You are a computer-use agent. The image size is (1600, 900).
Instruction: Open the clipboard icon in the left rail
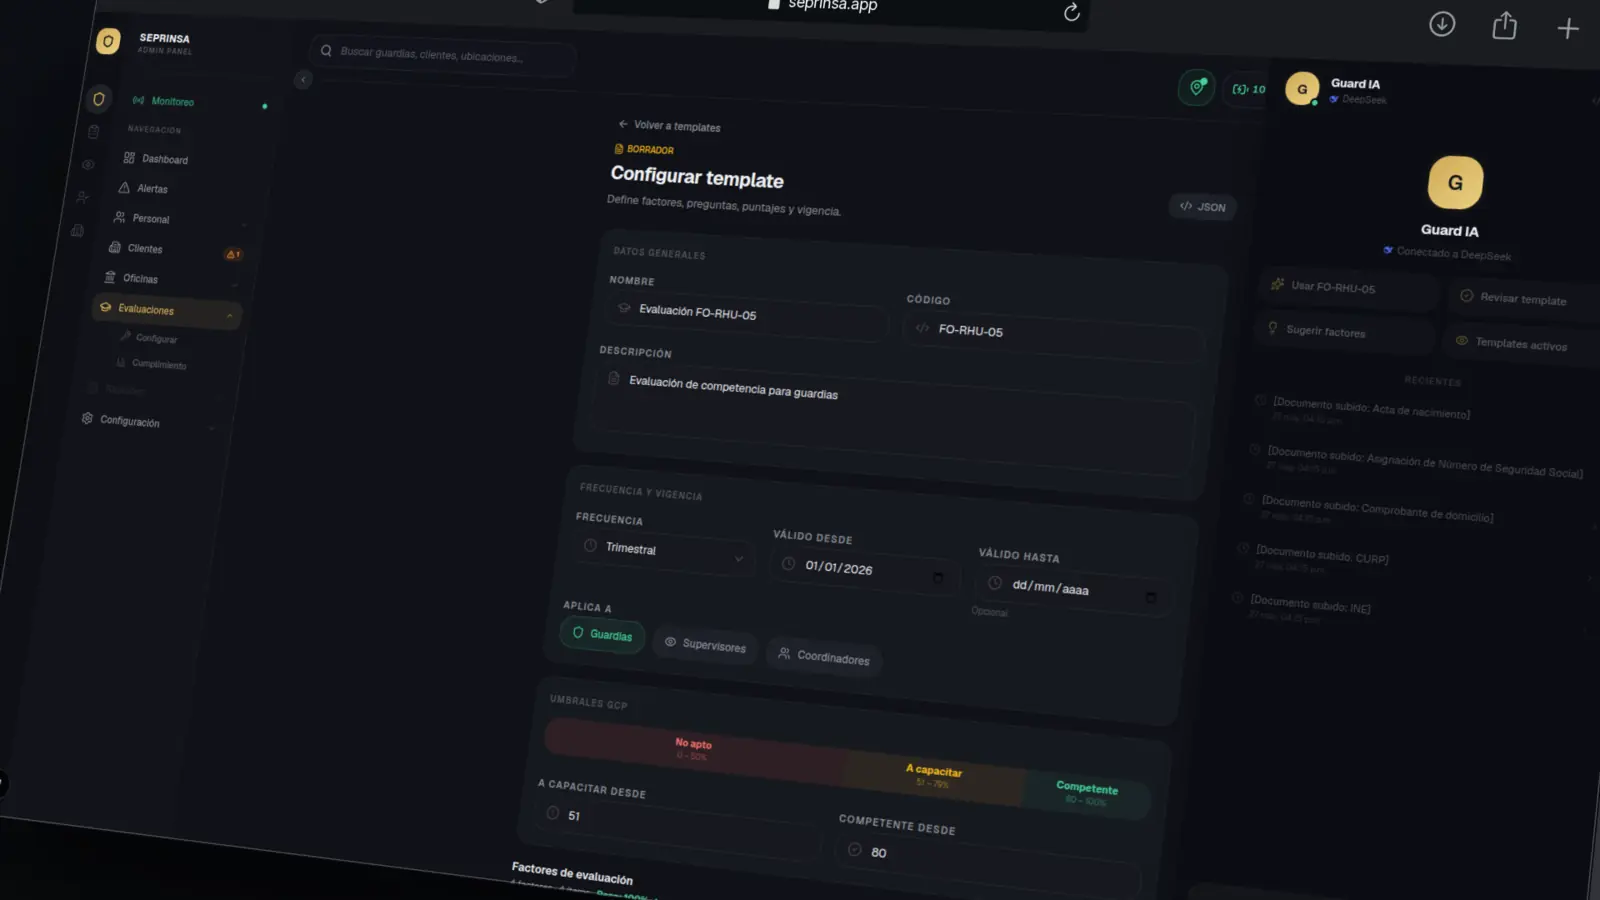pos(93,132)
